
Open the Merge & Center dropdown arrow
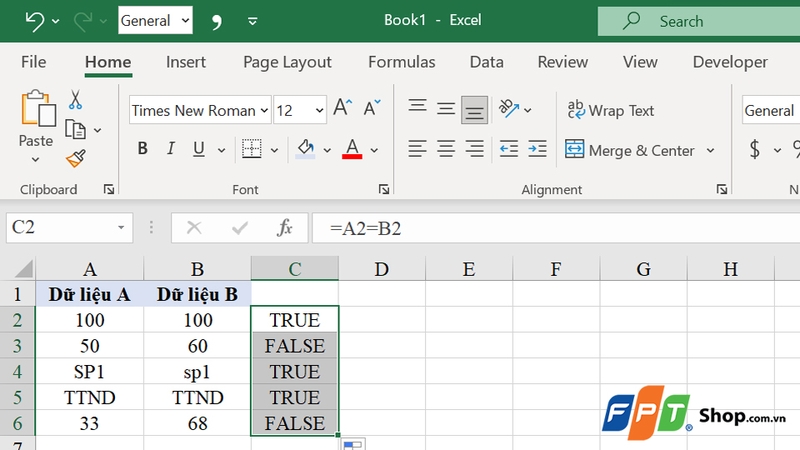click(711, 151)
